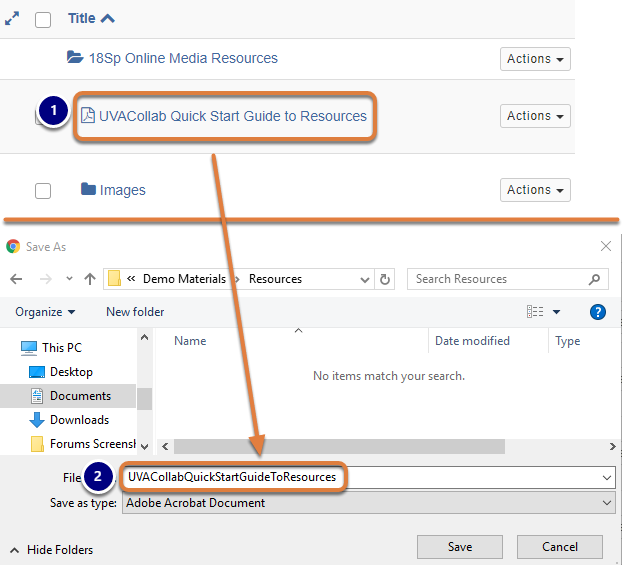Click the Images folder icon
Screen dimensions: 622x565
(x=88, y=189)
